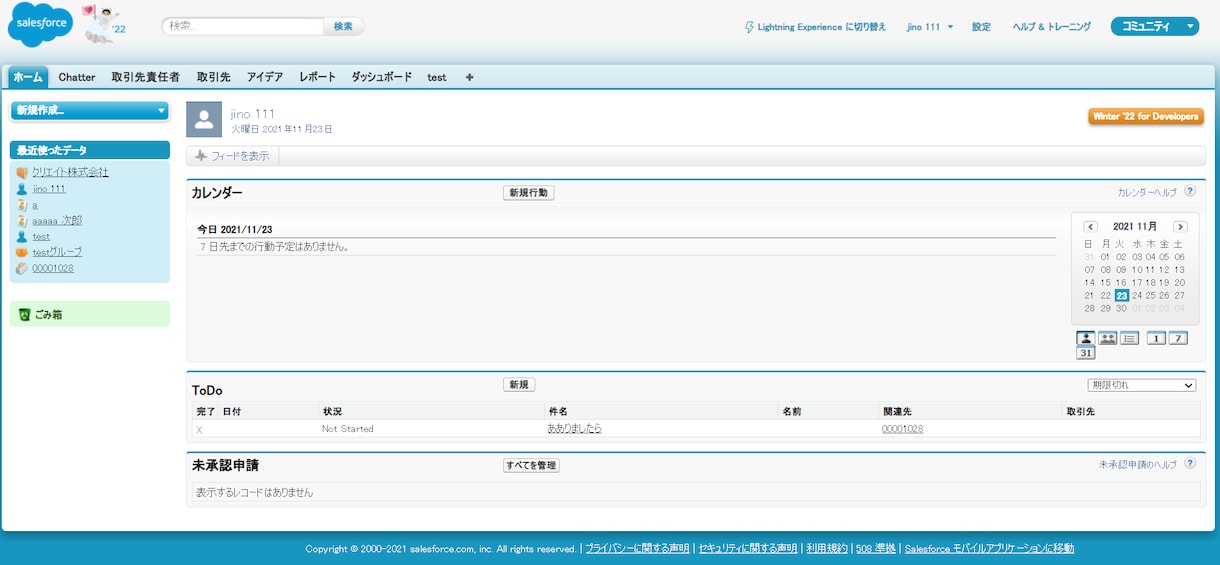Open Salesforce モバイルアプリケーションに移動 link
This screenshot has height=565, width=1220.
pyautogui.click(x=989, y=548)
